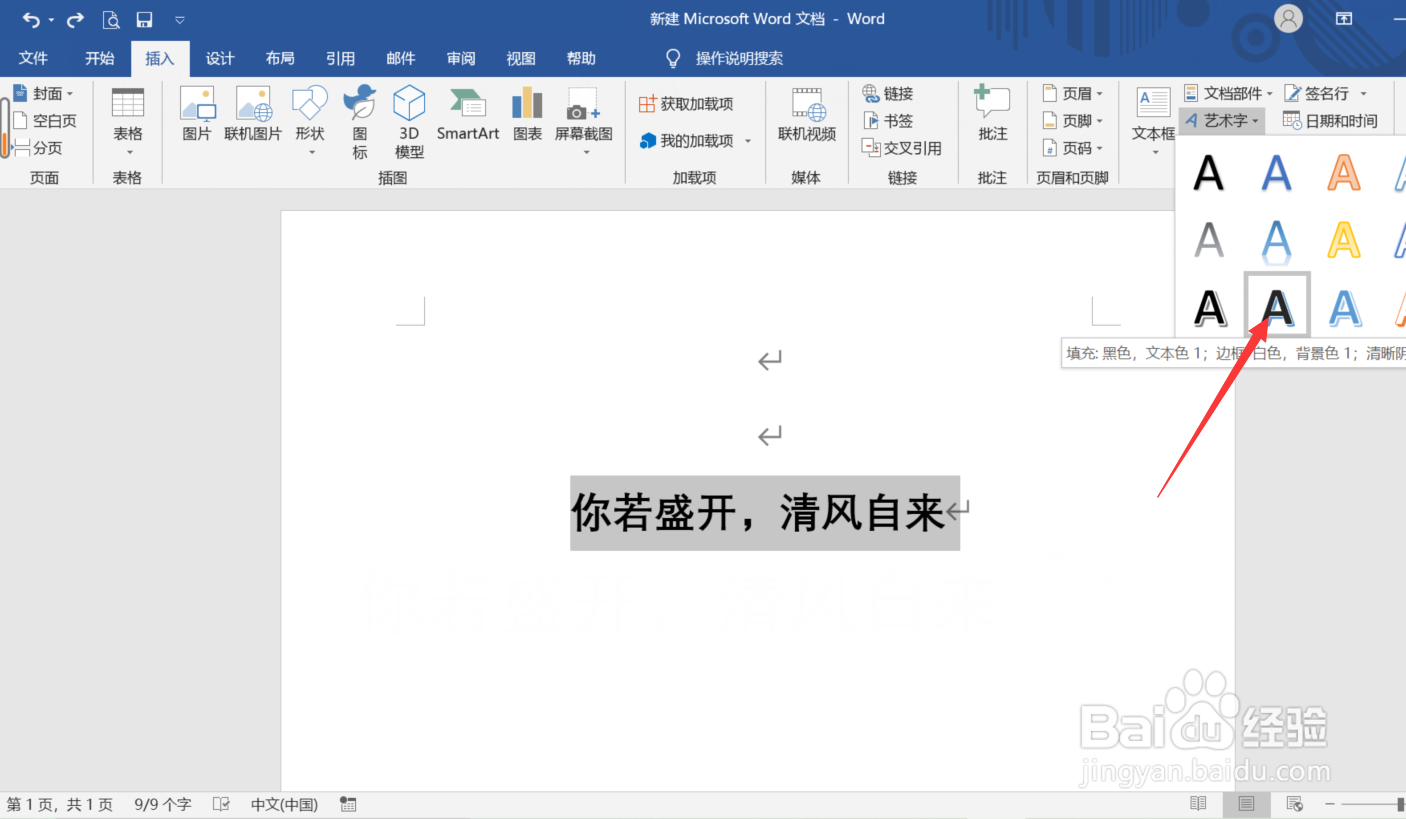Add a 批注 comment
This screenshot has width=1406, height=819.
click(992, 114)
